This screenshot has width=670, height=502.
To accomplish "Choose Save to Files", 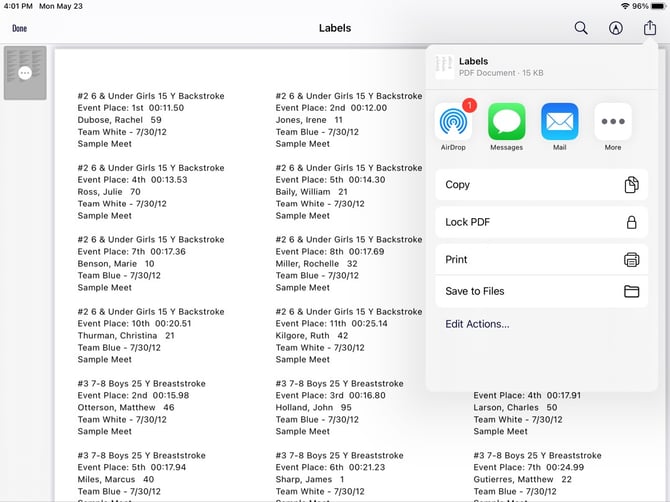I will point(475,292).
